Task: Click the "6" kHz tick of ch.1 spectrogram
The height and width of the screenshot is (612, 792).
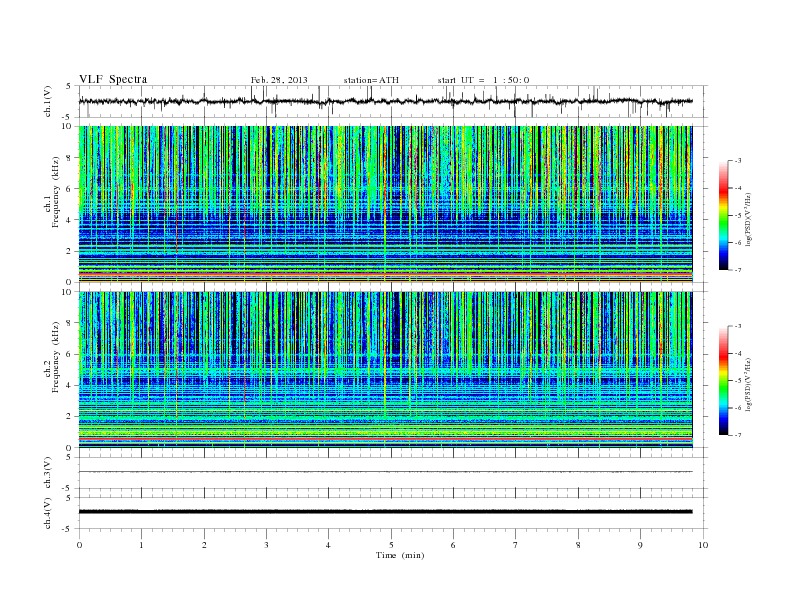Action: tap(69, 189)
